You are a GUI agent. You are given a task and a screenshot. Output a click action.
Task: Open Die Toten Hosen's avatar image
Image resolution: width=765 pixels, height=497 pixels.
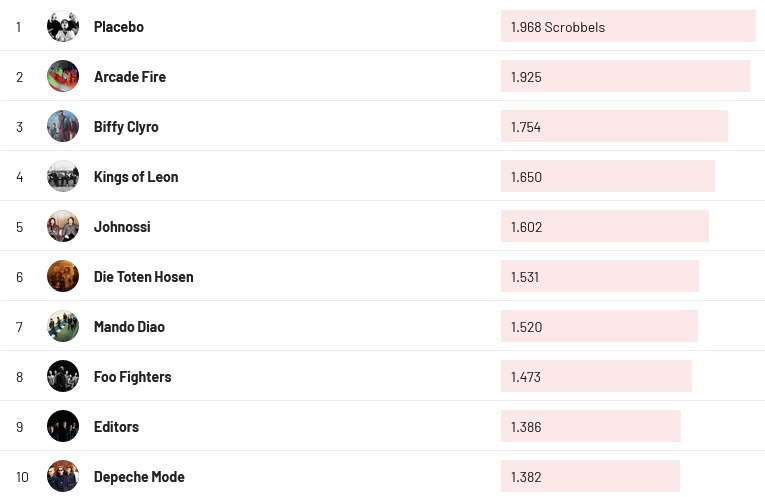tap(63, 277)
